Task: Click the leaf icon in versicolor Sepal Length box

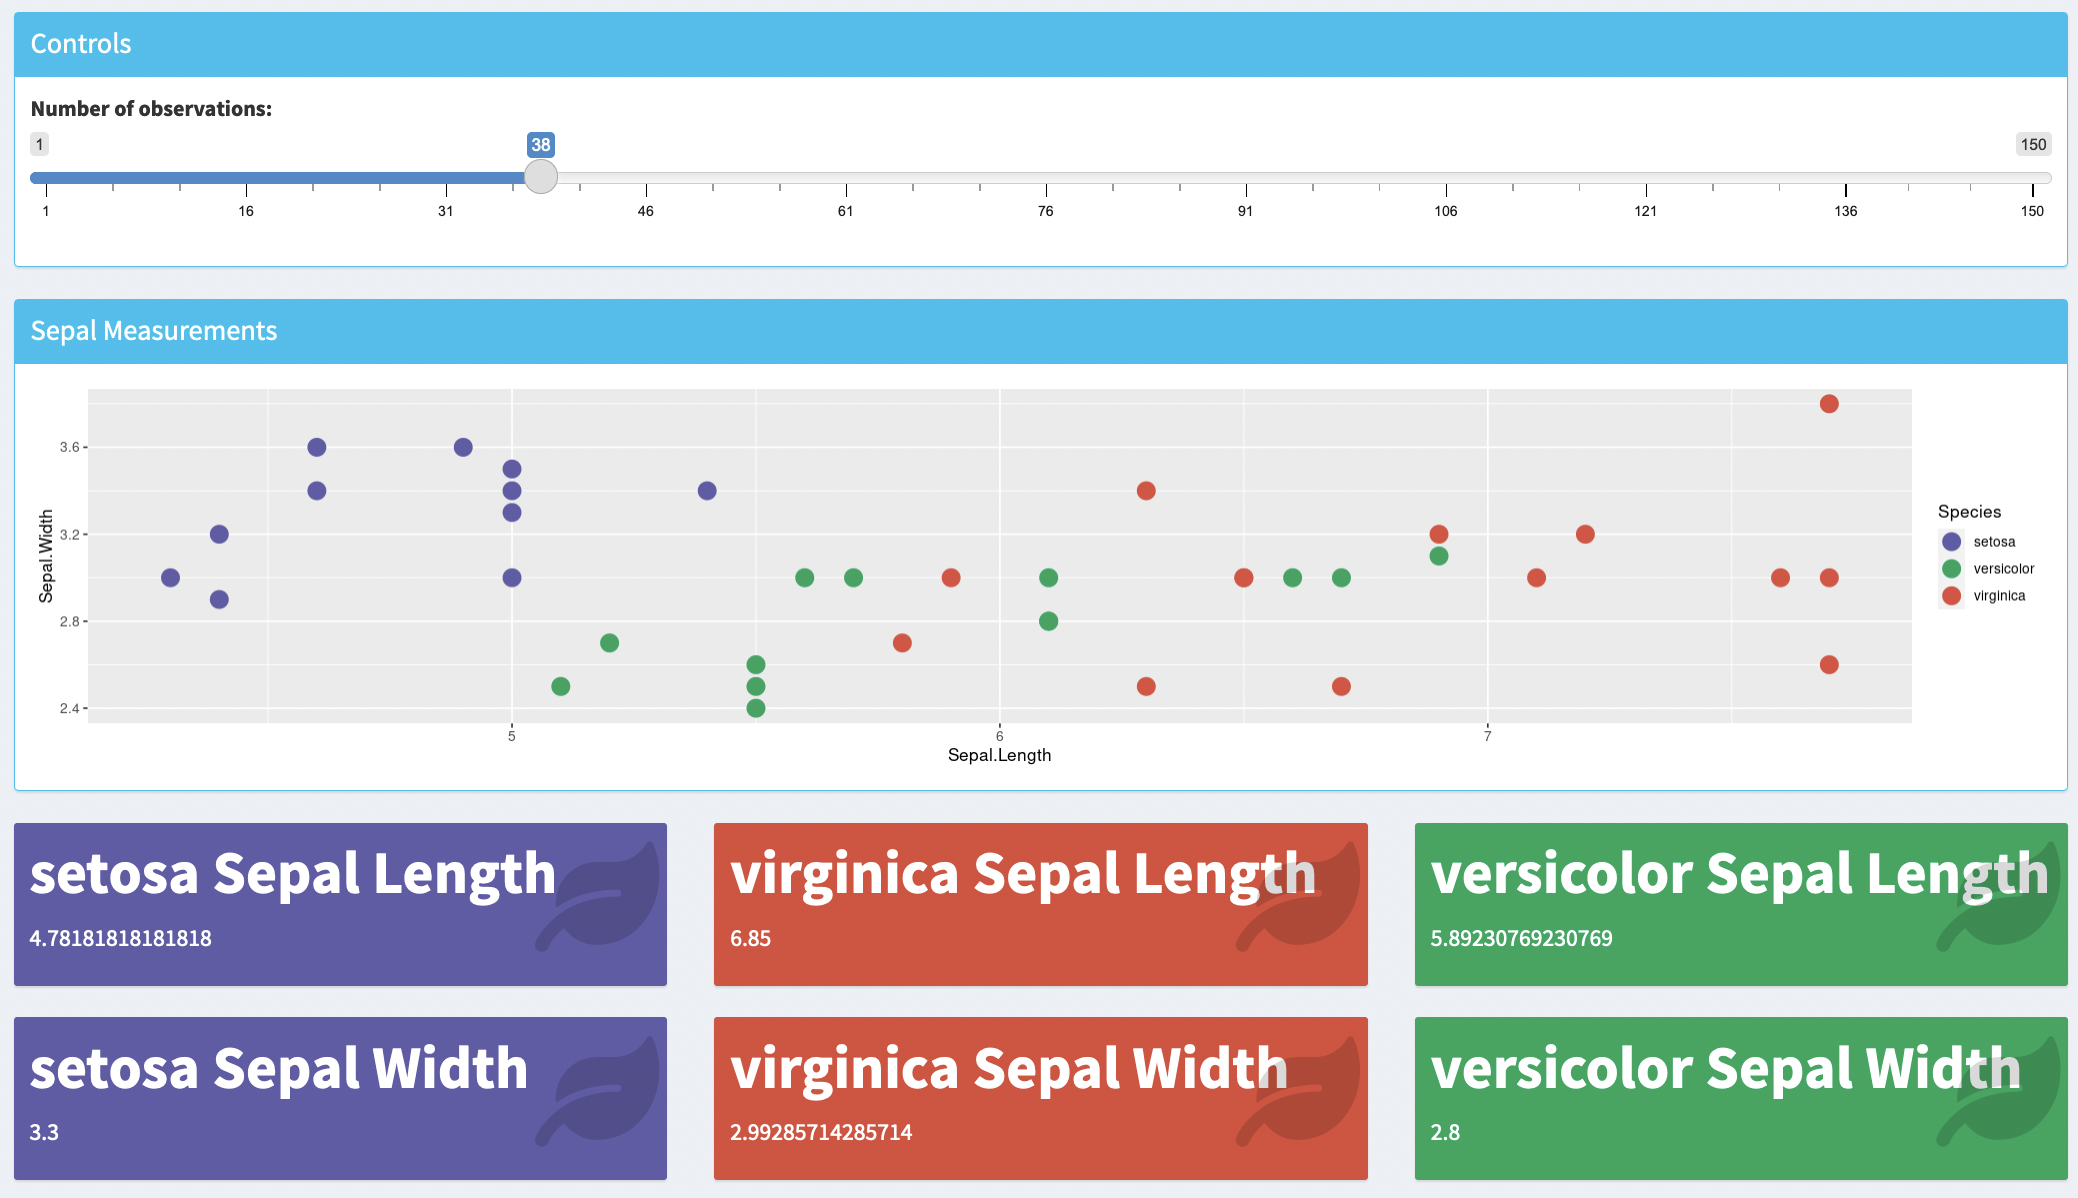Action: (2000, 896)
